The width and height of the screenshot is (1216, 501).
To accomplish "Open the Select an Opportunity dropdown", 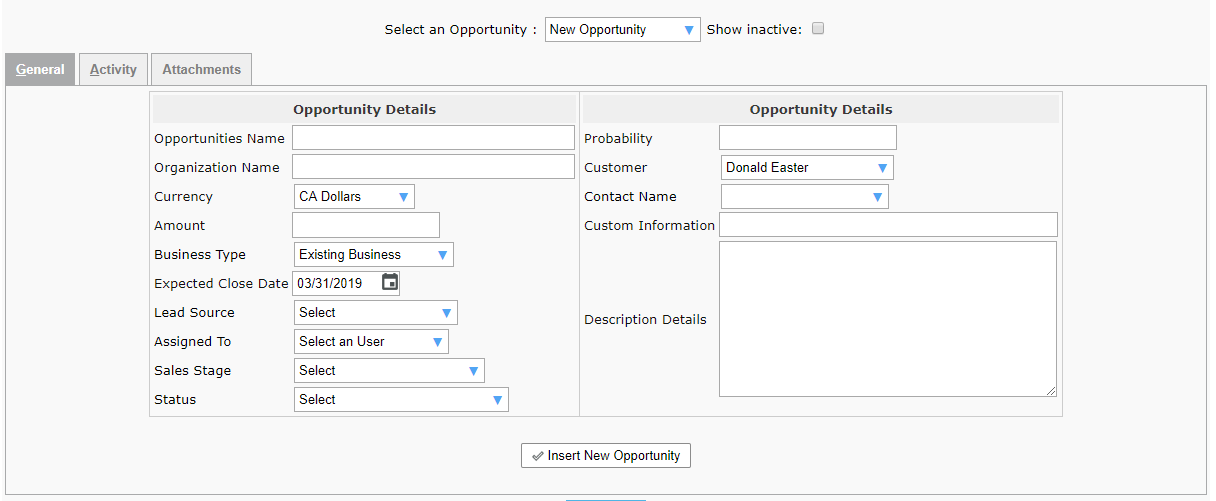I will pyautogui.click(x=622, y=30).
